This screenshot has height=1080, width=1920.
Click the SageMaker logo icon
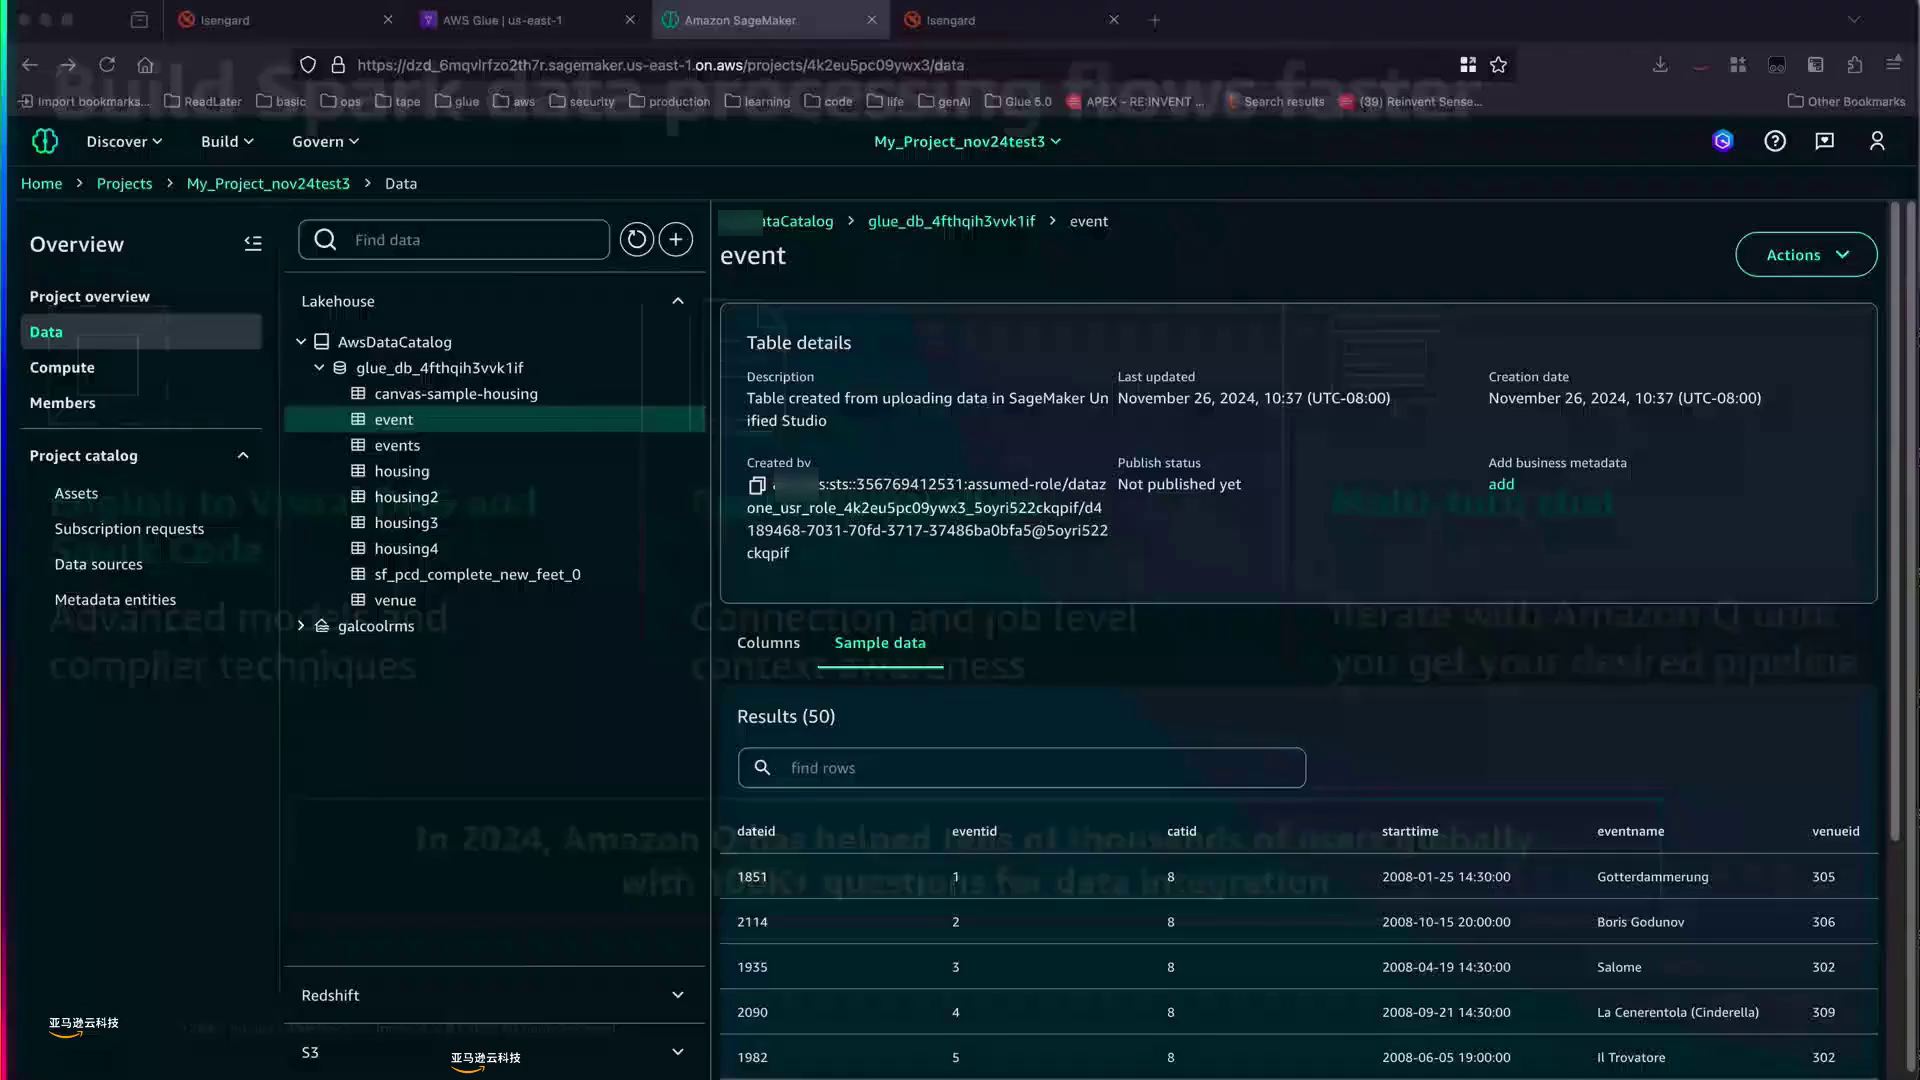click(45, 141)
